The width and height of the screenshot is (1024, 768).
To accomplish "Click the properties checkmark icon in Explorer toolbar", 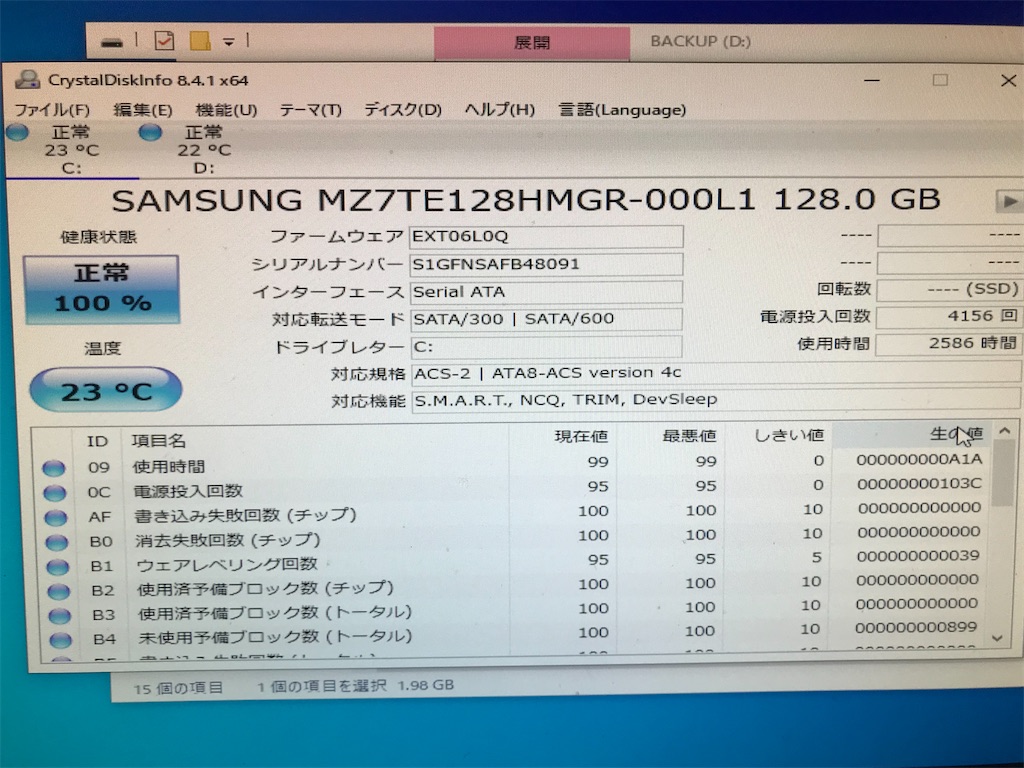I will [x=164, y=41].
